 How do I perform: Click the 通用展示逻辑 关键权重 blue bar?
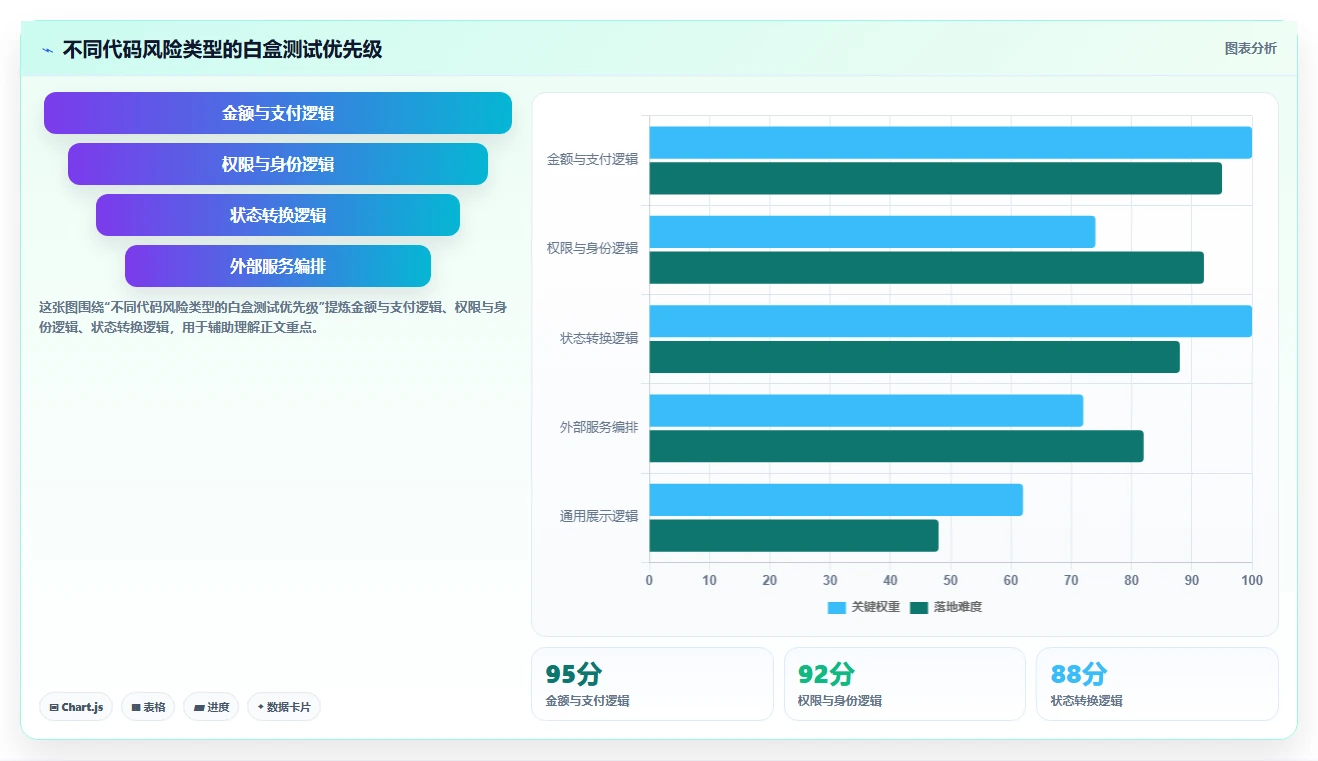click(x=836, y=500)
